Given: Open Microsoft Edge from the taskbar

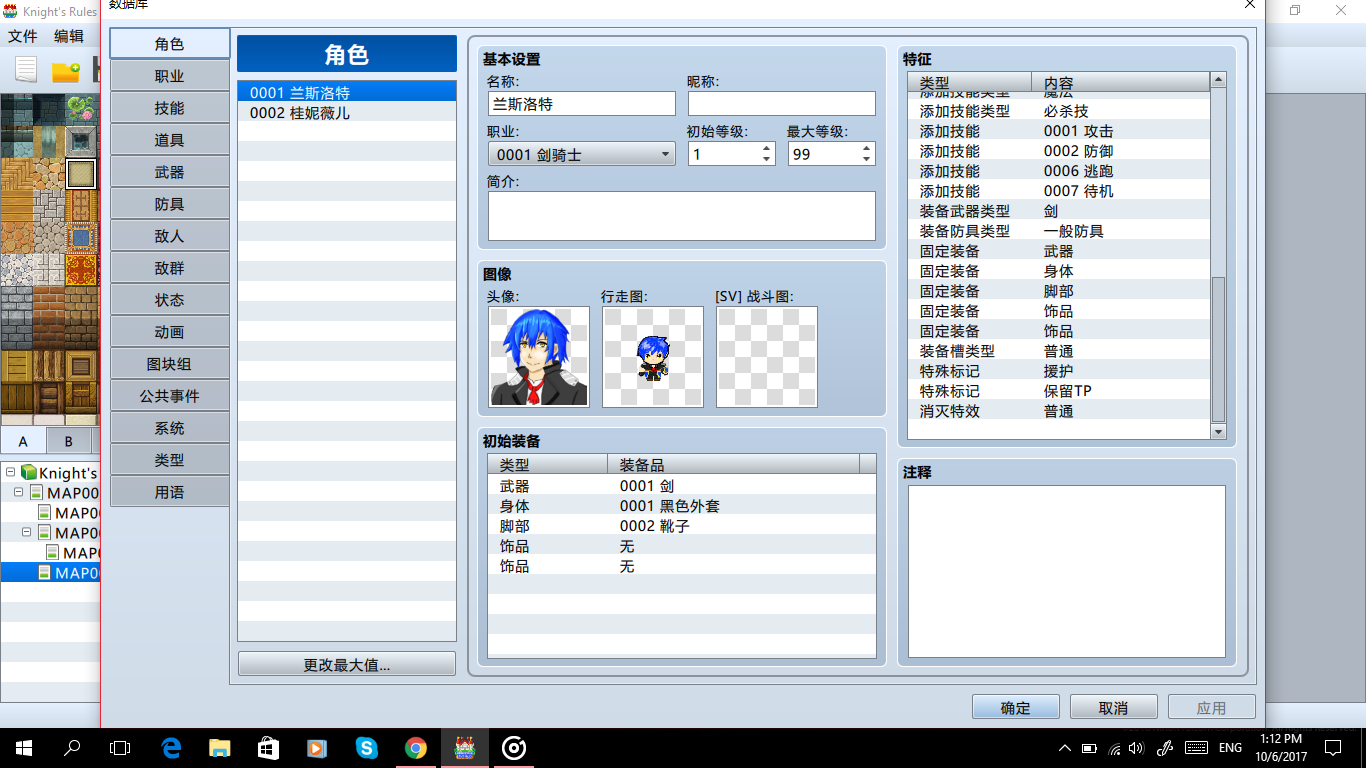Looking at the screenshot, I should click(x=170, y=747).
